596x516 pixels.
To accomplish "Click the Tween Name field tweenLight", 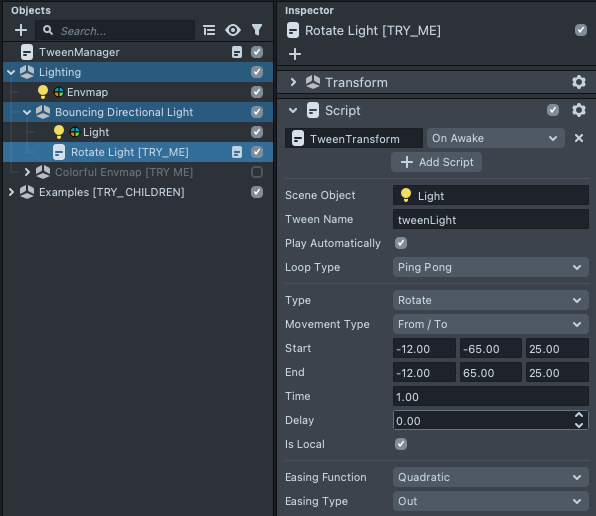I will coord(491,219).
